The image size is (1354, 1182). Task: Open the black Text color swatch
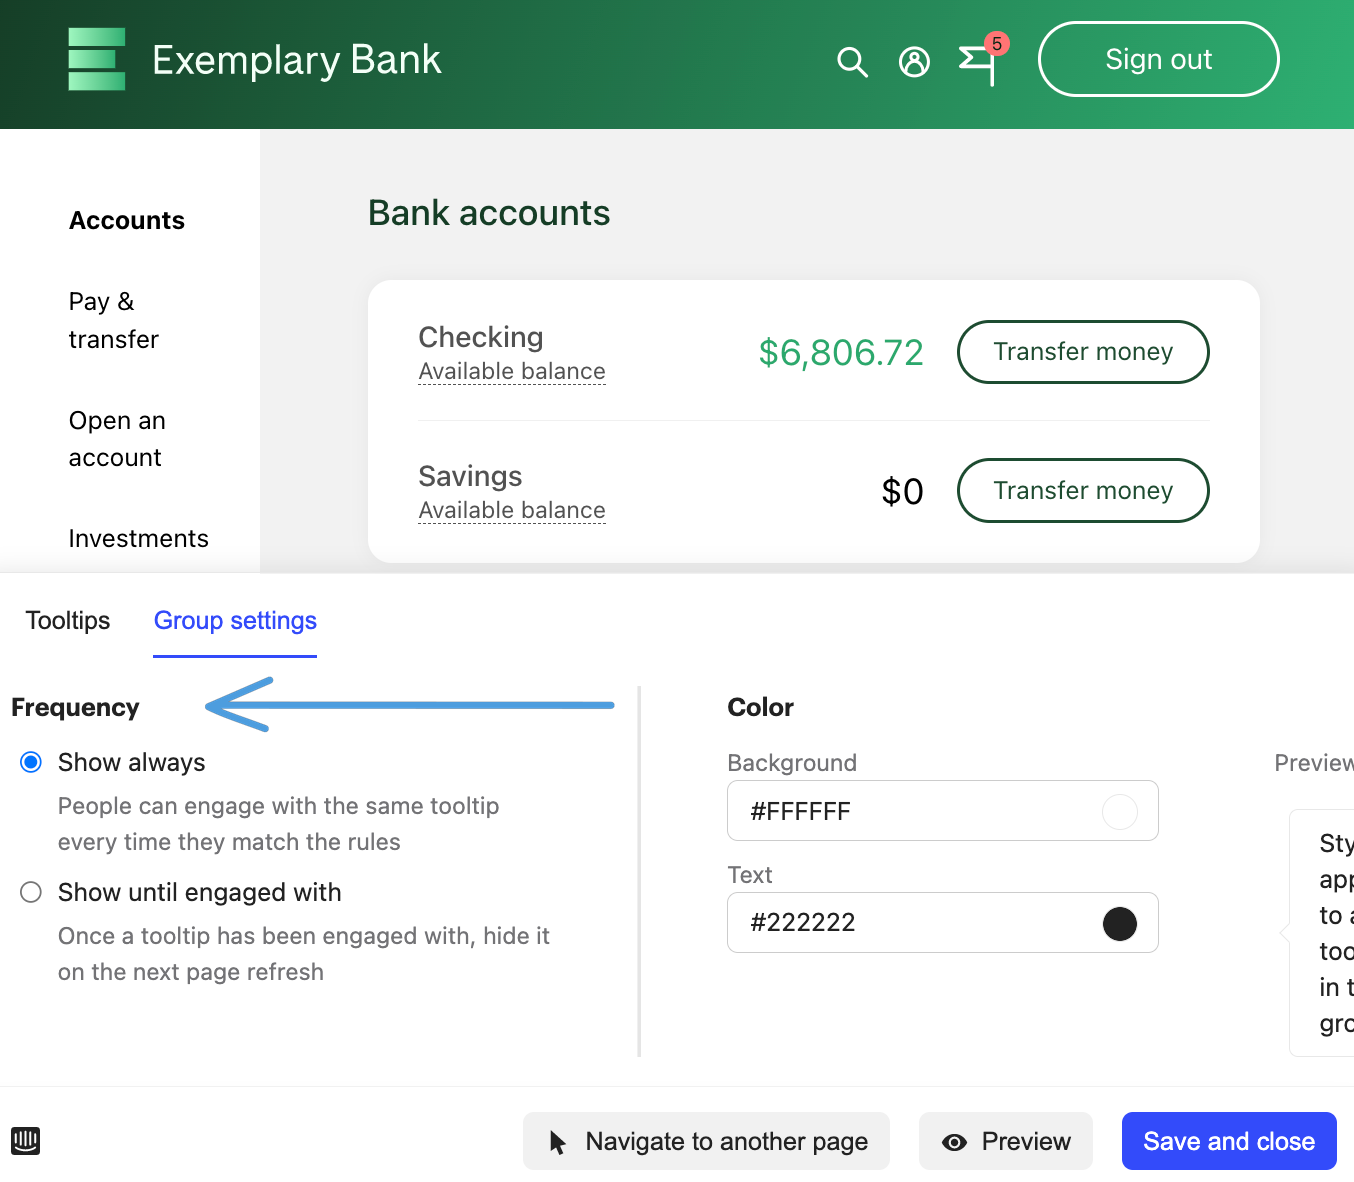click(x=1119, y=923)
